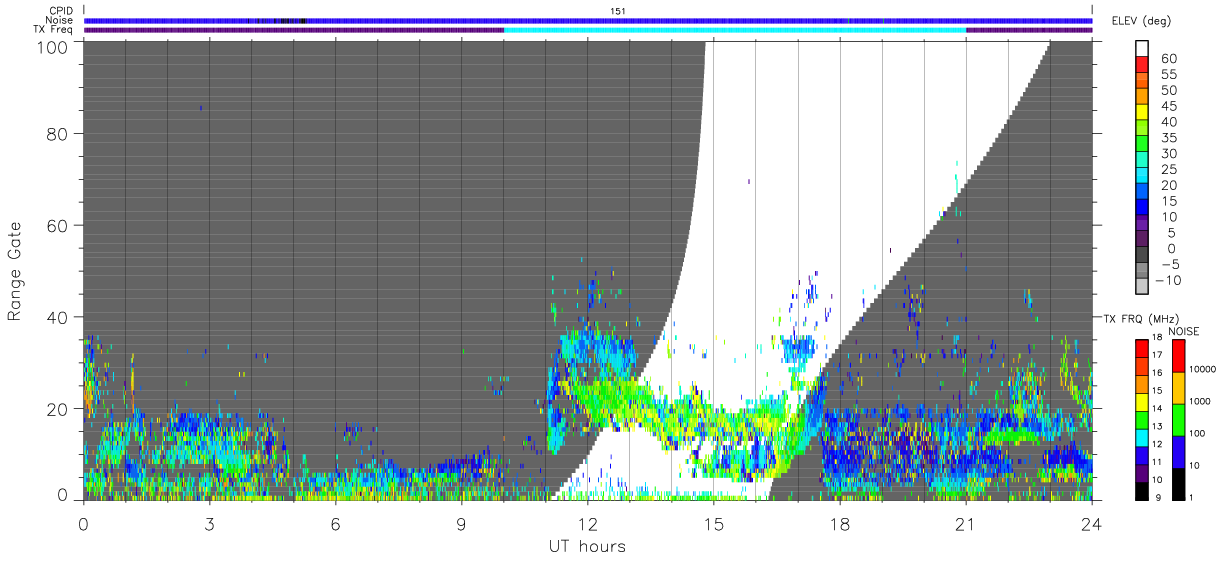Select the TX Freq row label
Viewport: 1228px width, 567px height.
54,30
